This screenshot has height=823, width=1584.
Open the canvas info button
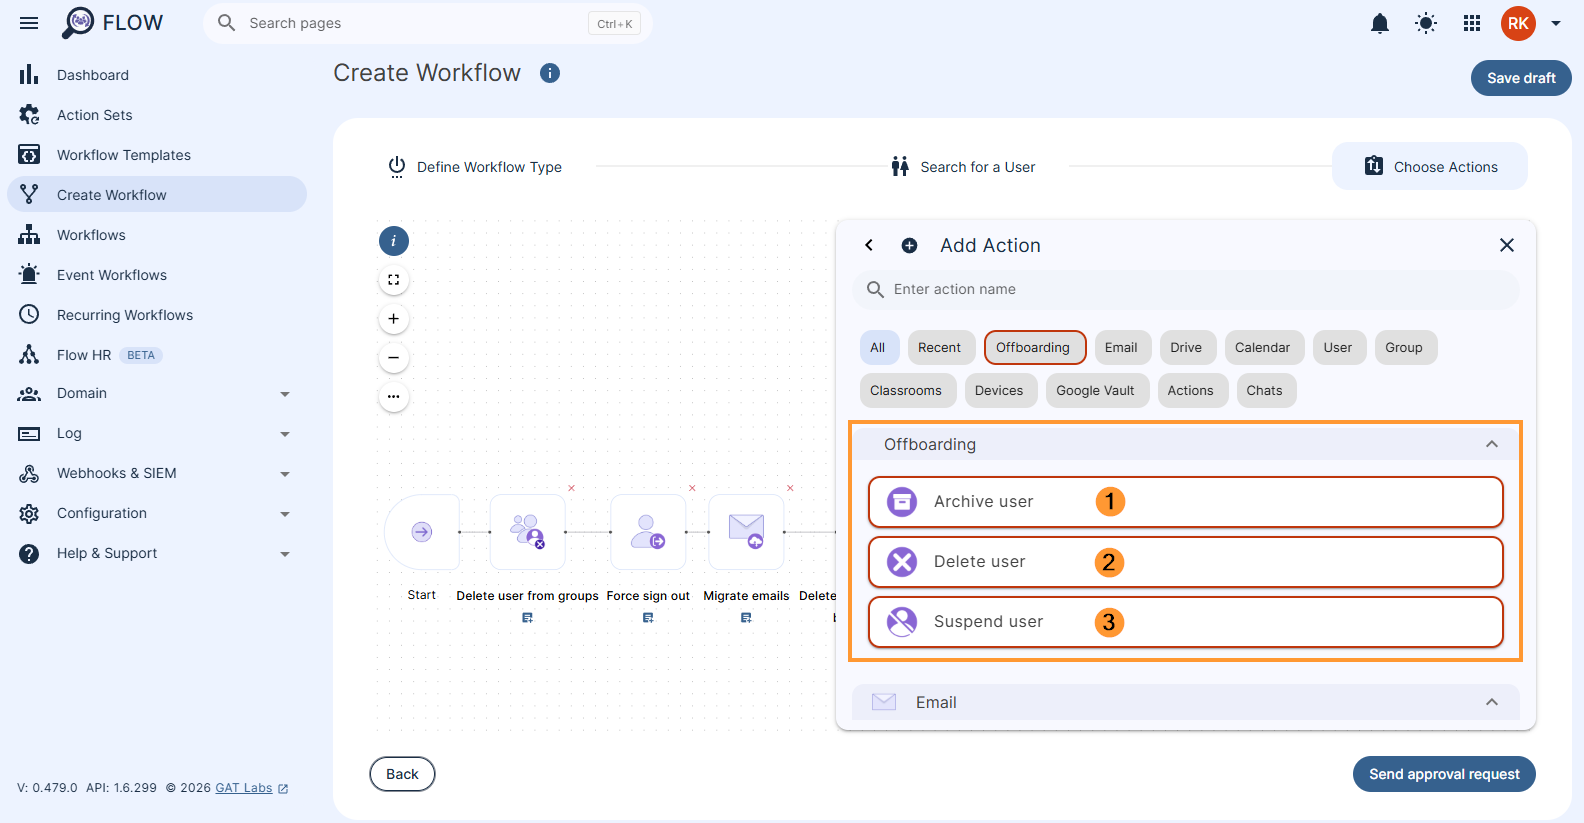[x=394, y=241]
